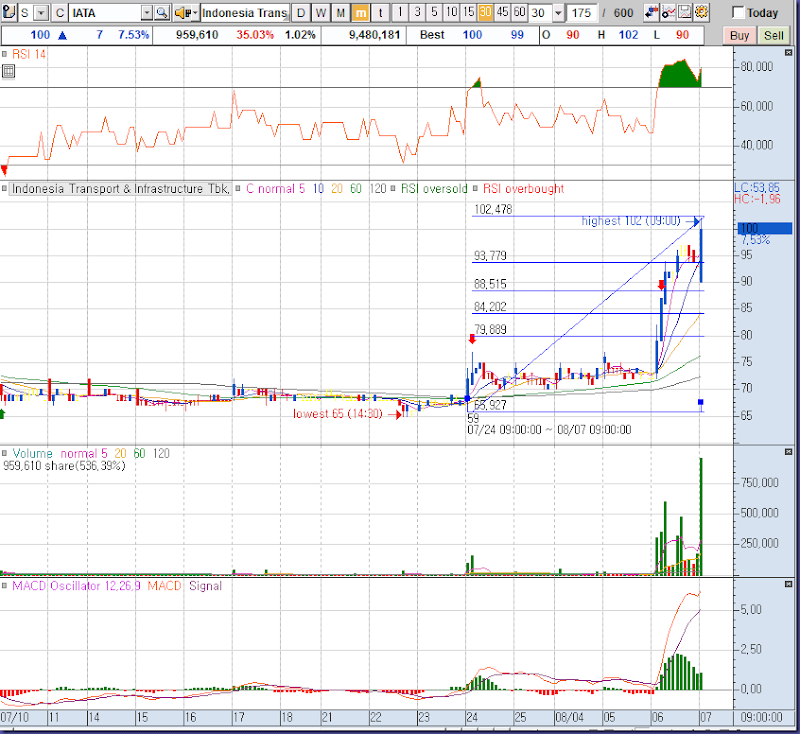The height and width of the screenshot is (734, 800).
Task: Click the 35.03% turnover value
Action: coord(255,35)
